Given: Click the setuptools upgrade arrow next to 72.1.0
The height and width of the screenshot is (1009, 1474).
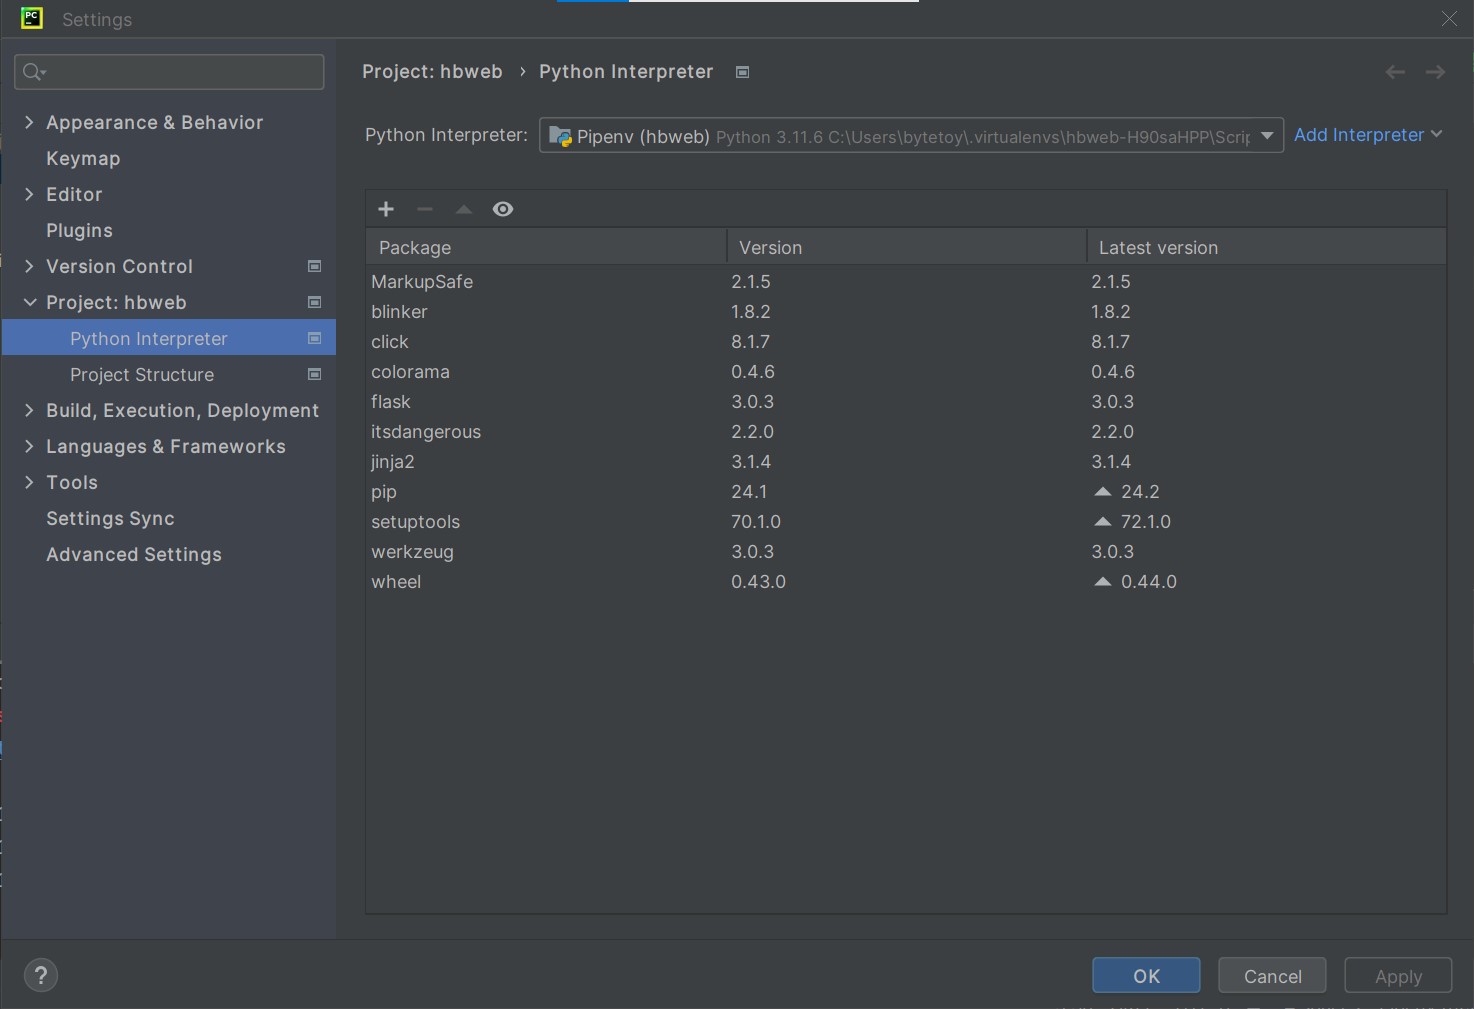Looking at the screenshot, I should click(1103, 521).
